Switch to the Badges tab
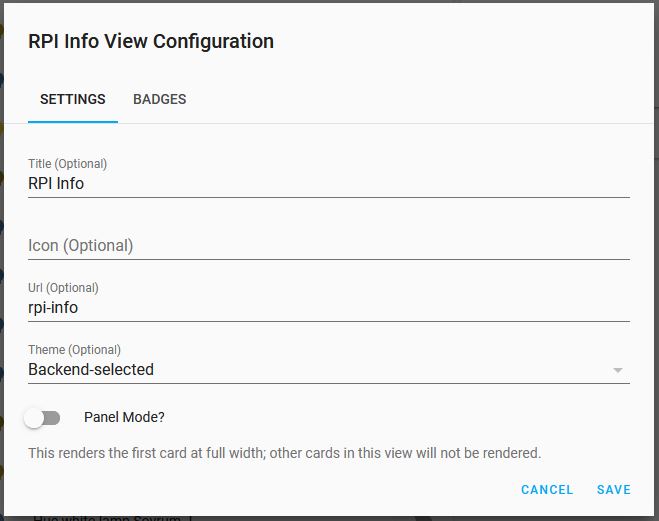Screen dimensions: 659x521 pyautogui.click(x=160, y=99)
